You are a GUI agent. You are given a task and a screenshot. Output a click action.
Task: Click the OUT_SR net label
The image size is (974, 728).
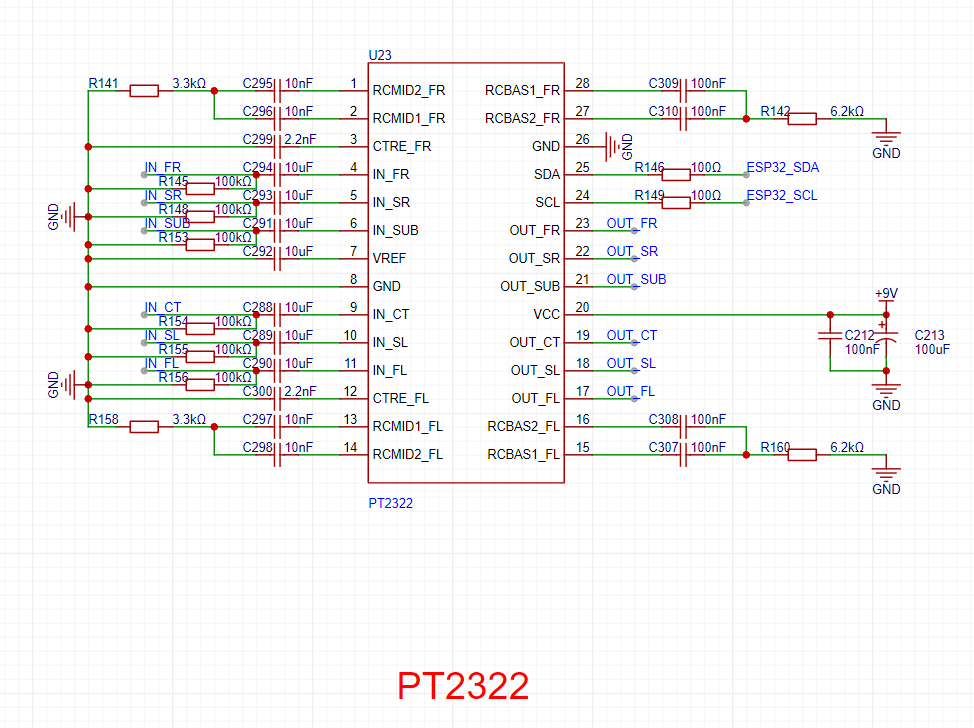(x=632, y=252)
